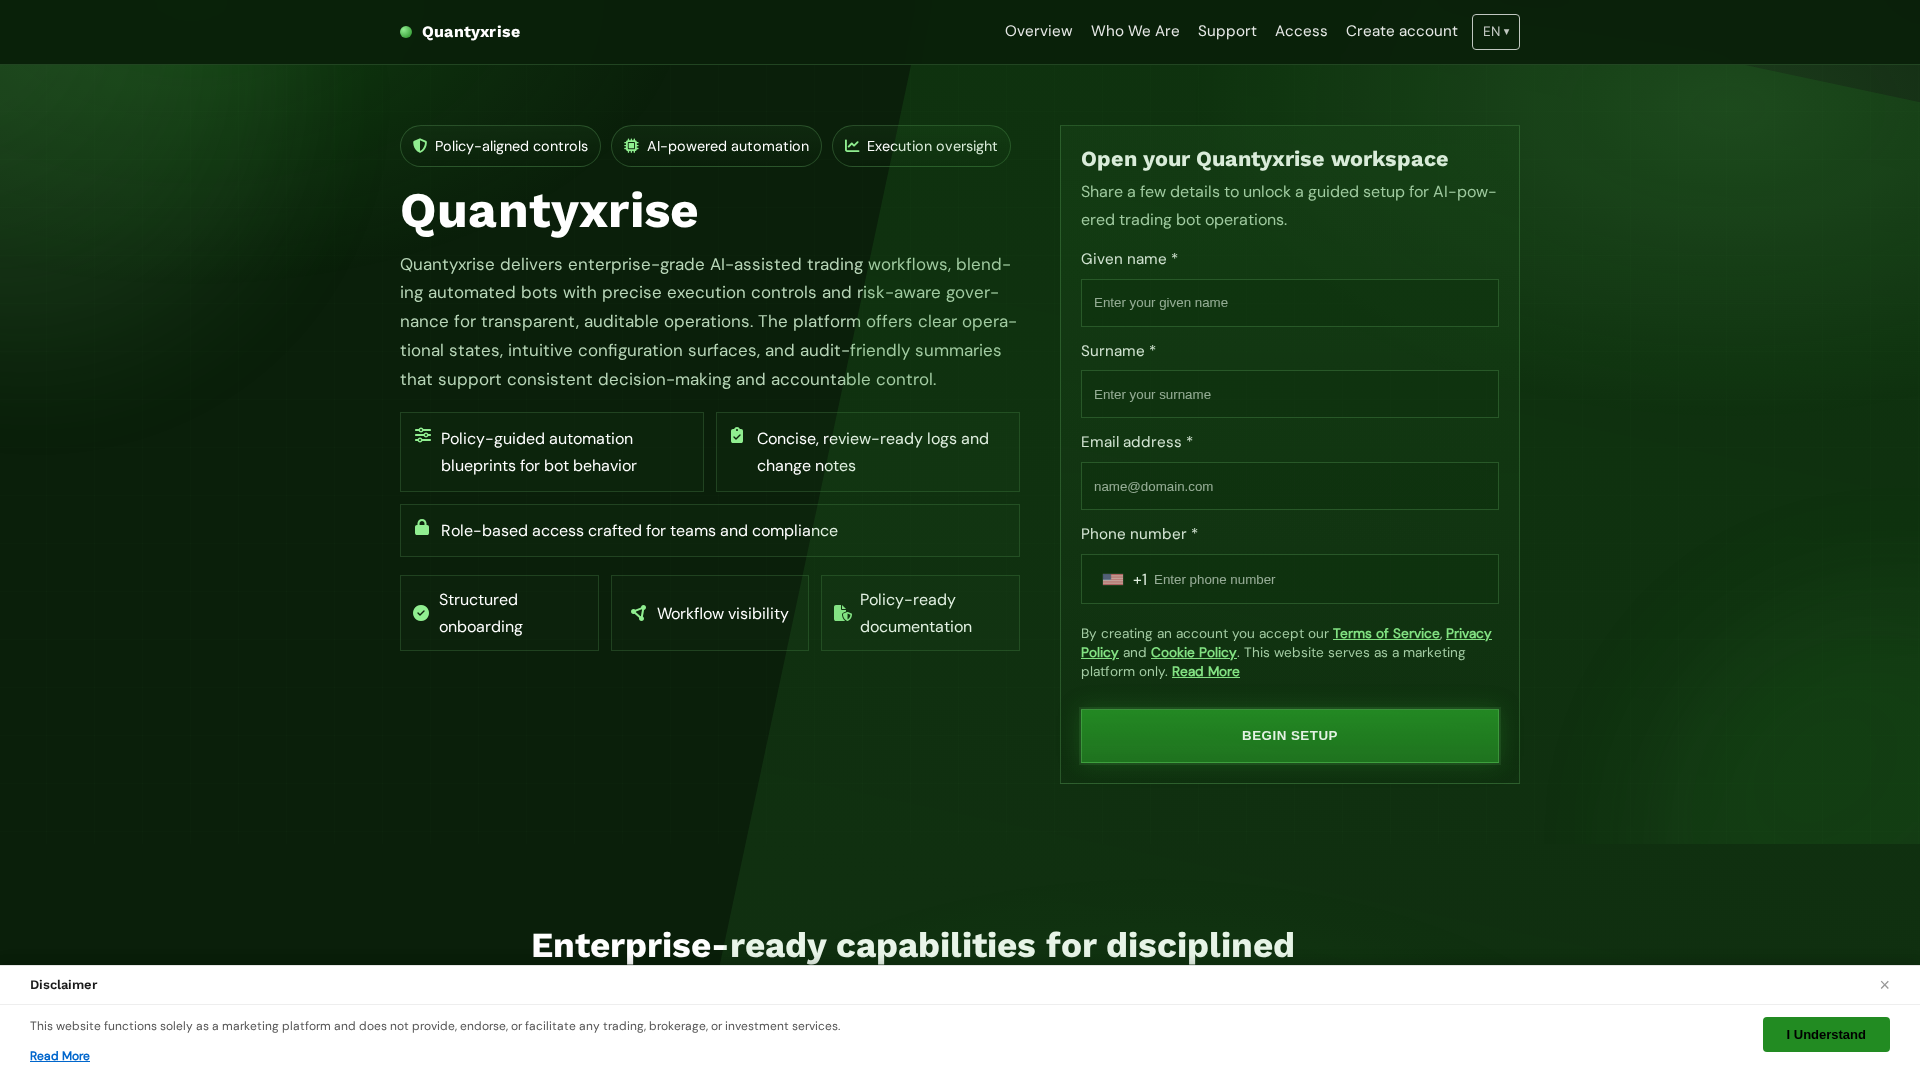Screen dimensions: 1920x1080
Task: Click the Concise, review-ready logs card
Action: (x=868, y=452)
